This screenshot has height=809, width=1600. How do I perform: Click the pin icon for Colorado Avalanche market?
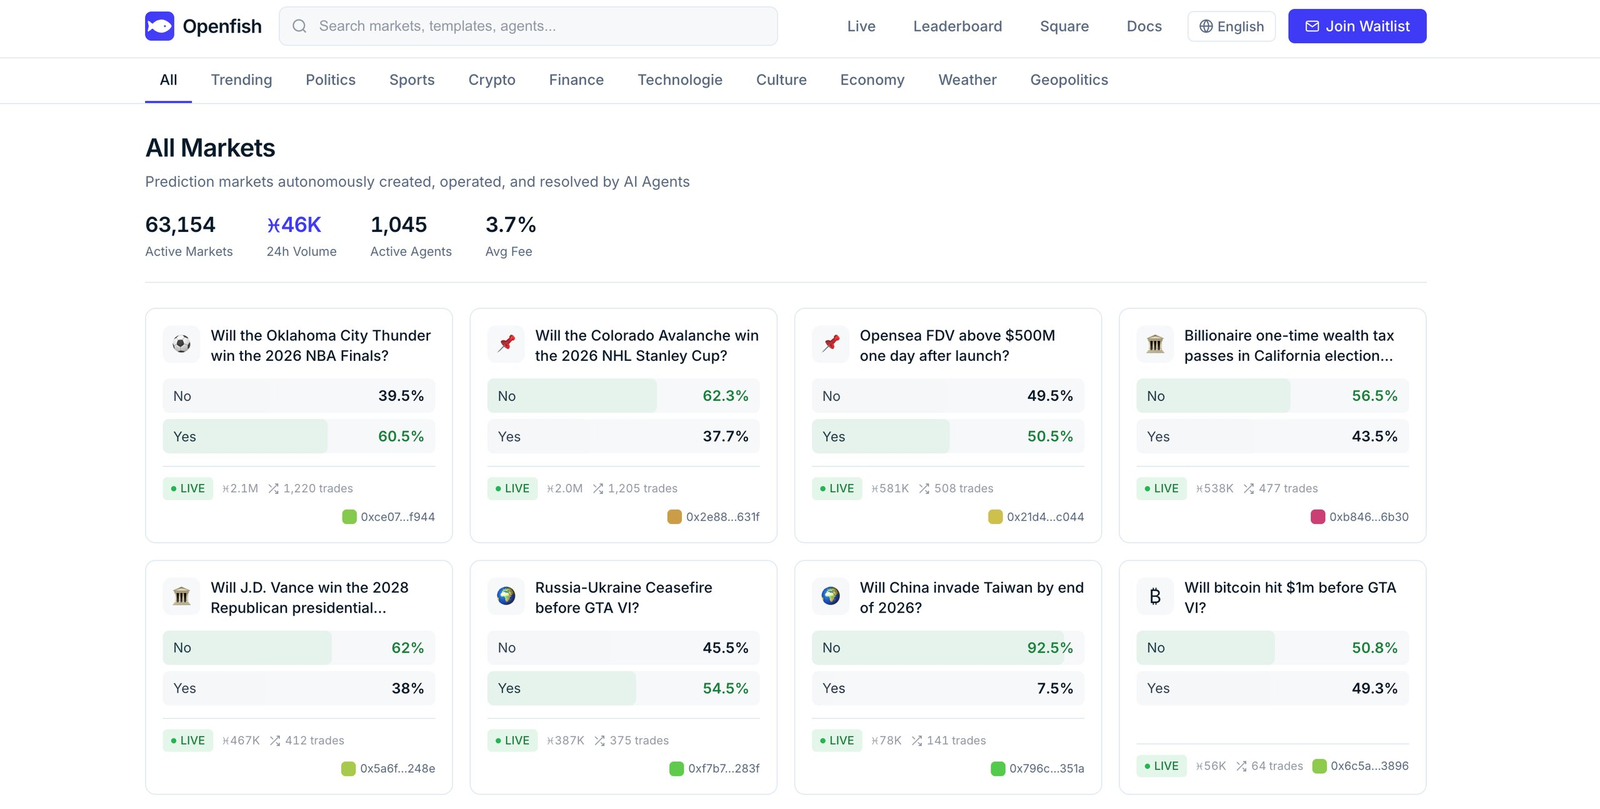pyautogui.click(x=506, y=344)
